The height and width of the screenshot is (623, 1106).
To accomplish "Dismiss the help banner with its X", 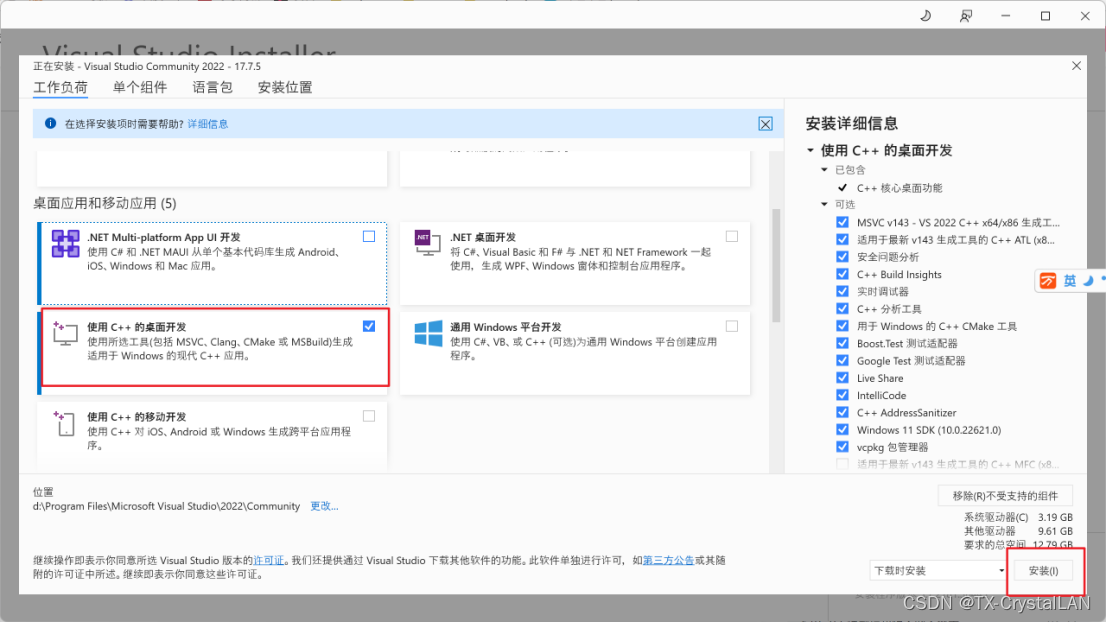I will (x=765, y=123).
